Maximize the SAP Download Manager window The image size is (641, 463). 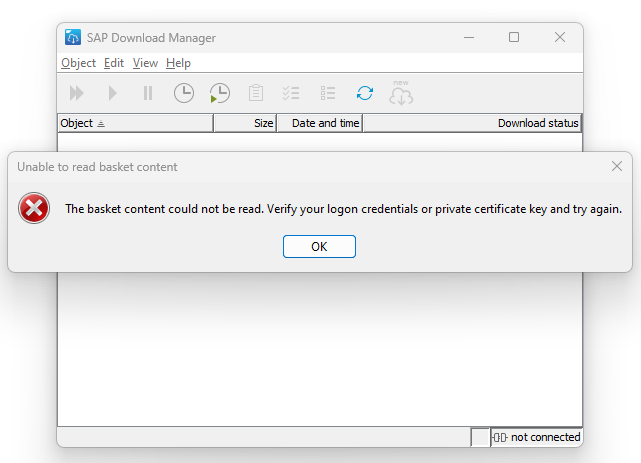click(x=514, y=38)
